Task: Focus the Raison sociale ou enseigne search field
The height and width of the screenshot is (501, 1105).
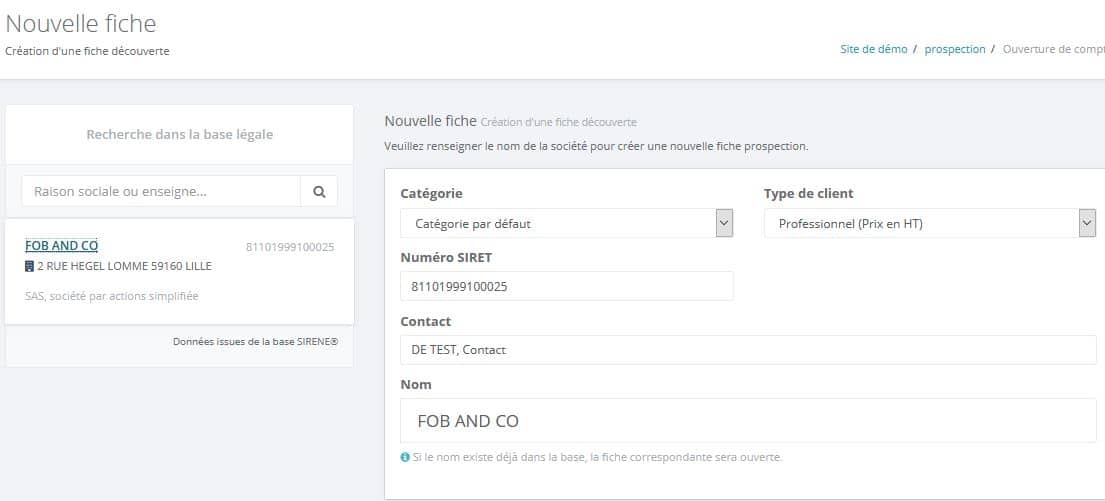Action: (x=161, y=191)
